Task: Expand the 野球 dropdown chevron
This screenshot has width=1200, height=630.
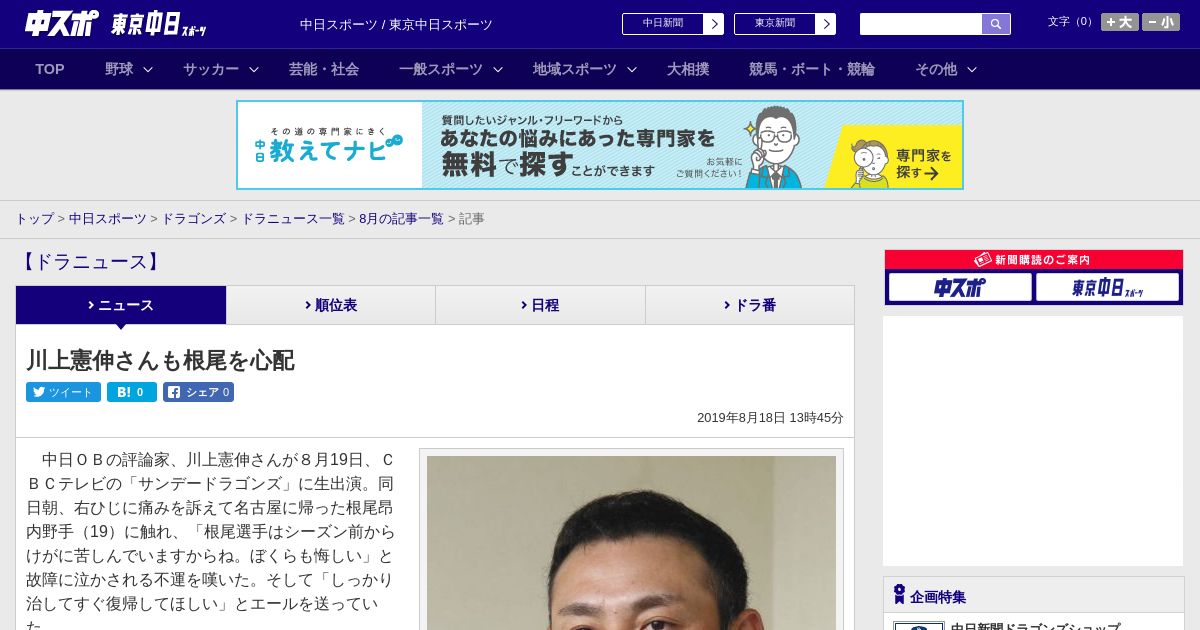Action: [x=148, y=69]
